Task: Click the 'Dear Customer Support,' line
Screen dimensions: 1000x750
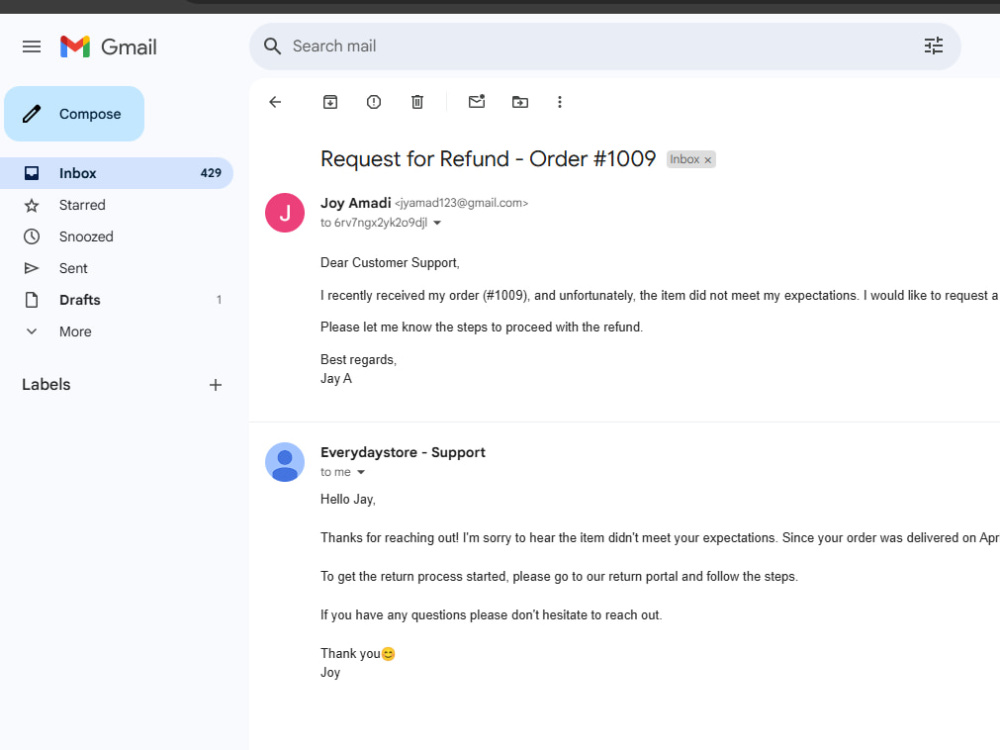Action: tap(390, 263)
